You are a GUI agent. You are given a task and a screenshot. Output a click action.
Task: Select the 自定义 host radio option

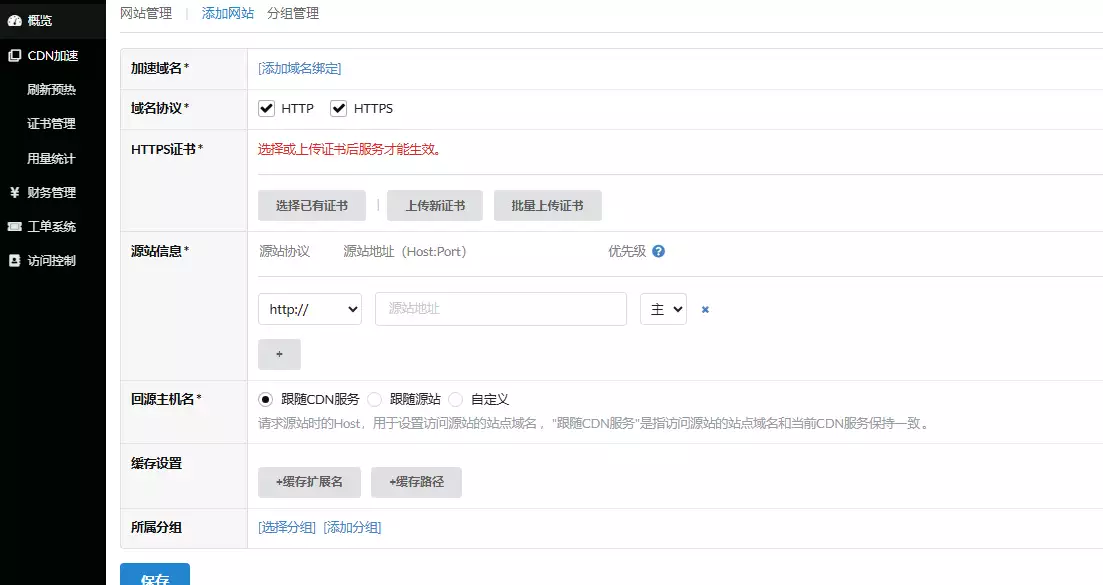456,399
